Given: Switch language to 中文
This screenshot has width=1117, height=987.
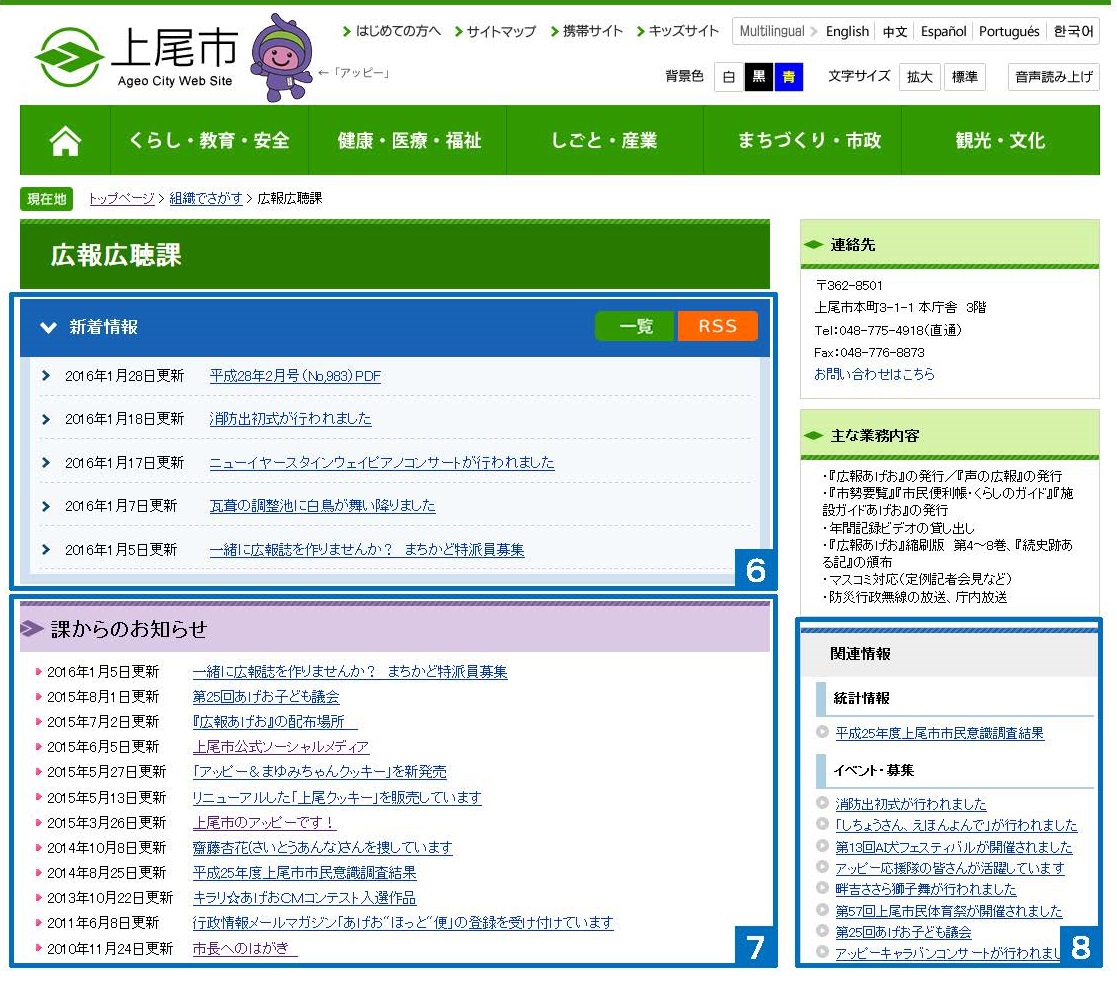Looking at the screenshot, I should point(895,31).
